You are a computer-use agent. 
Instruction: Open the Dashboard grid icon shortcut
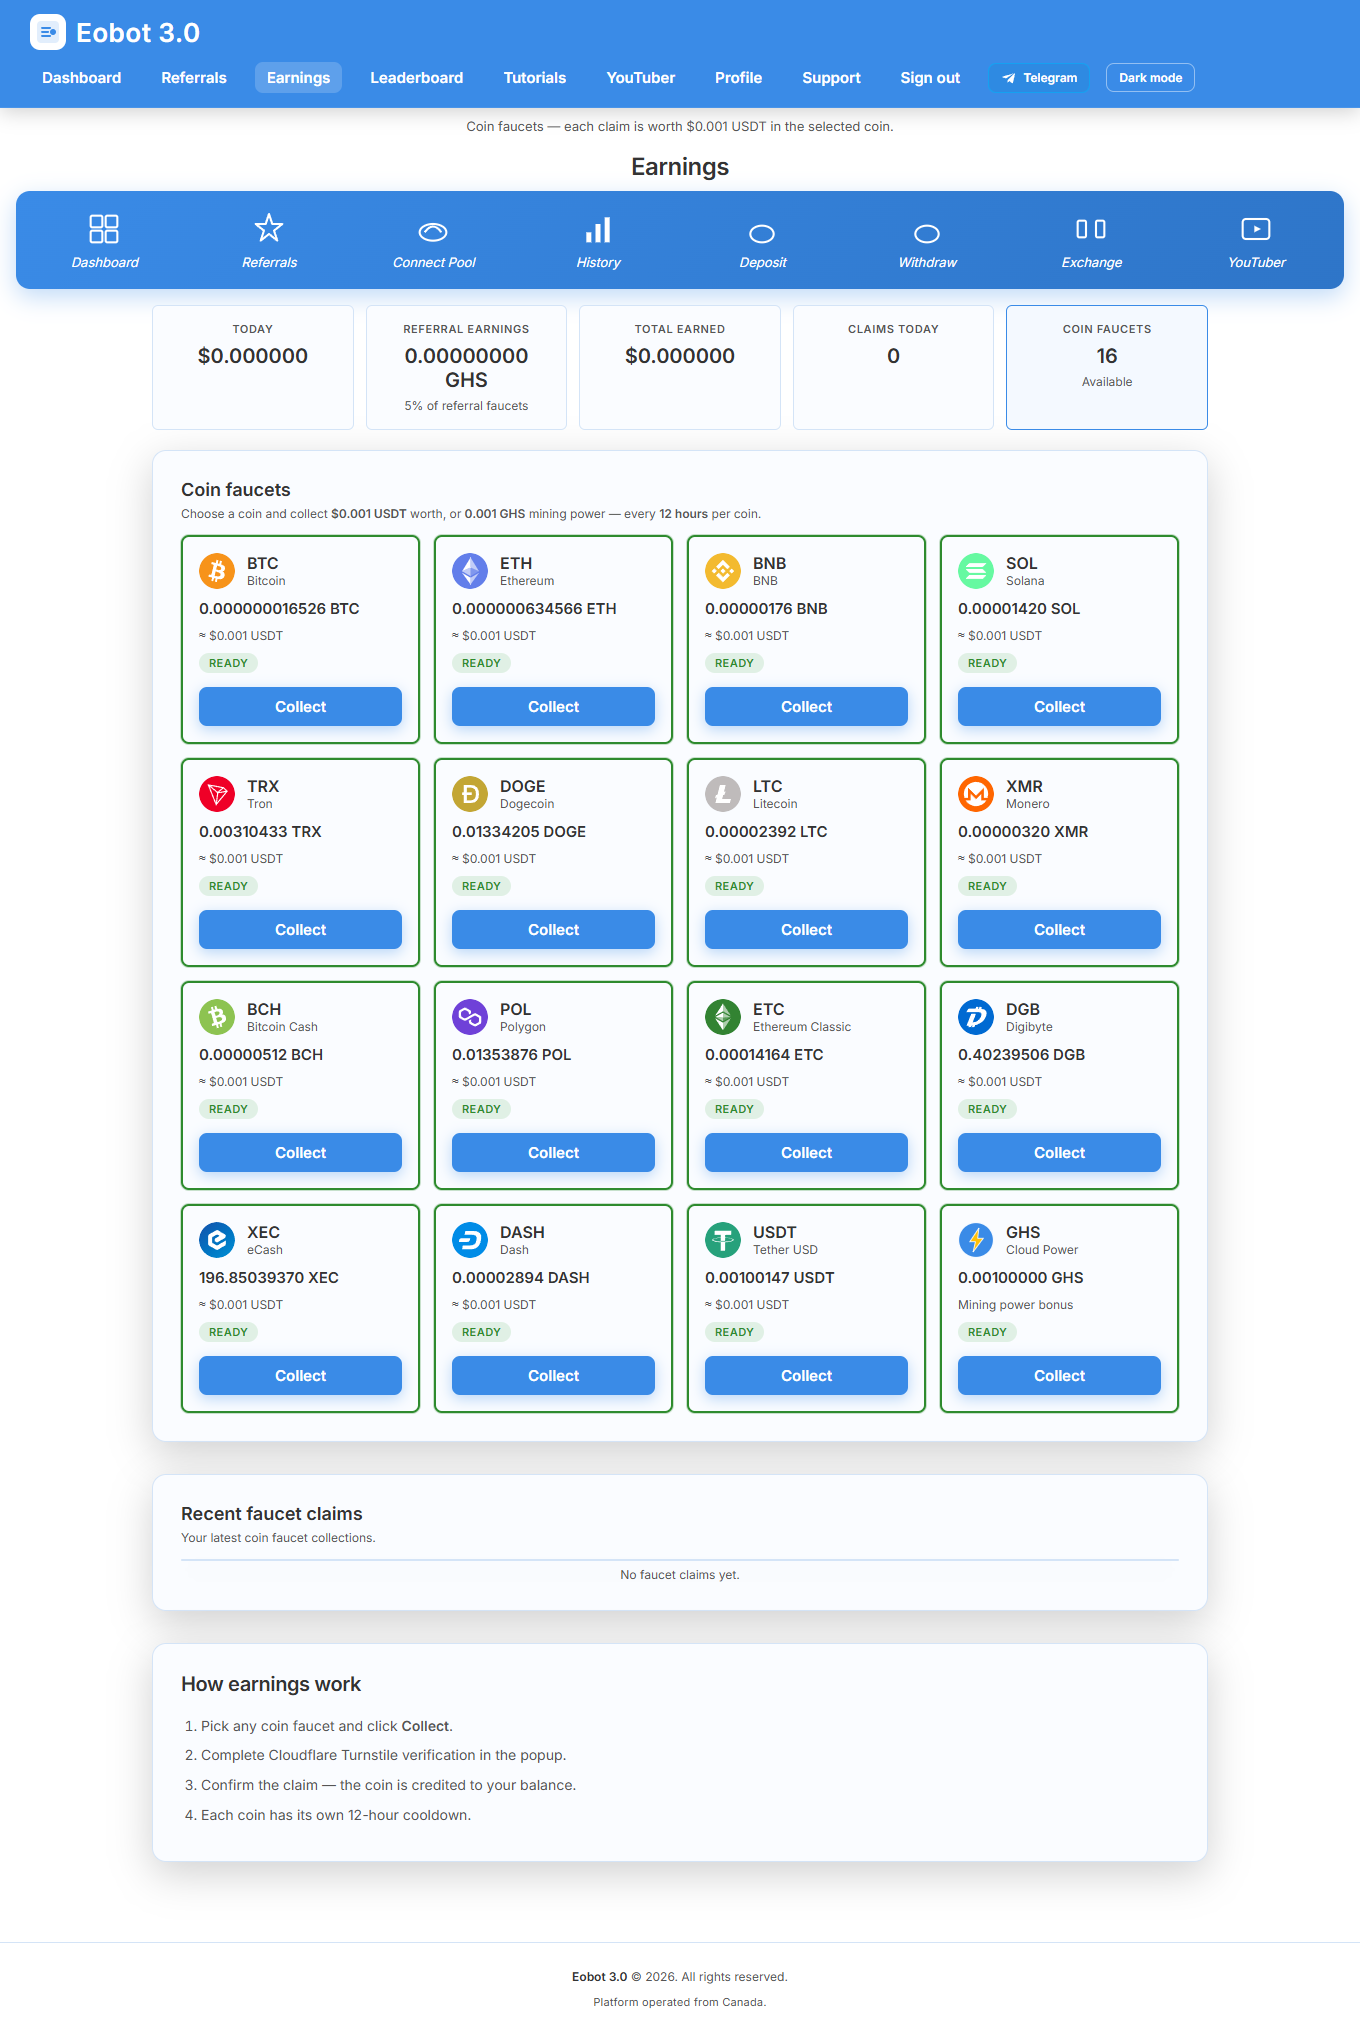point(104,229)
